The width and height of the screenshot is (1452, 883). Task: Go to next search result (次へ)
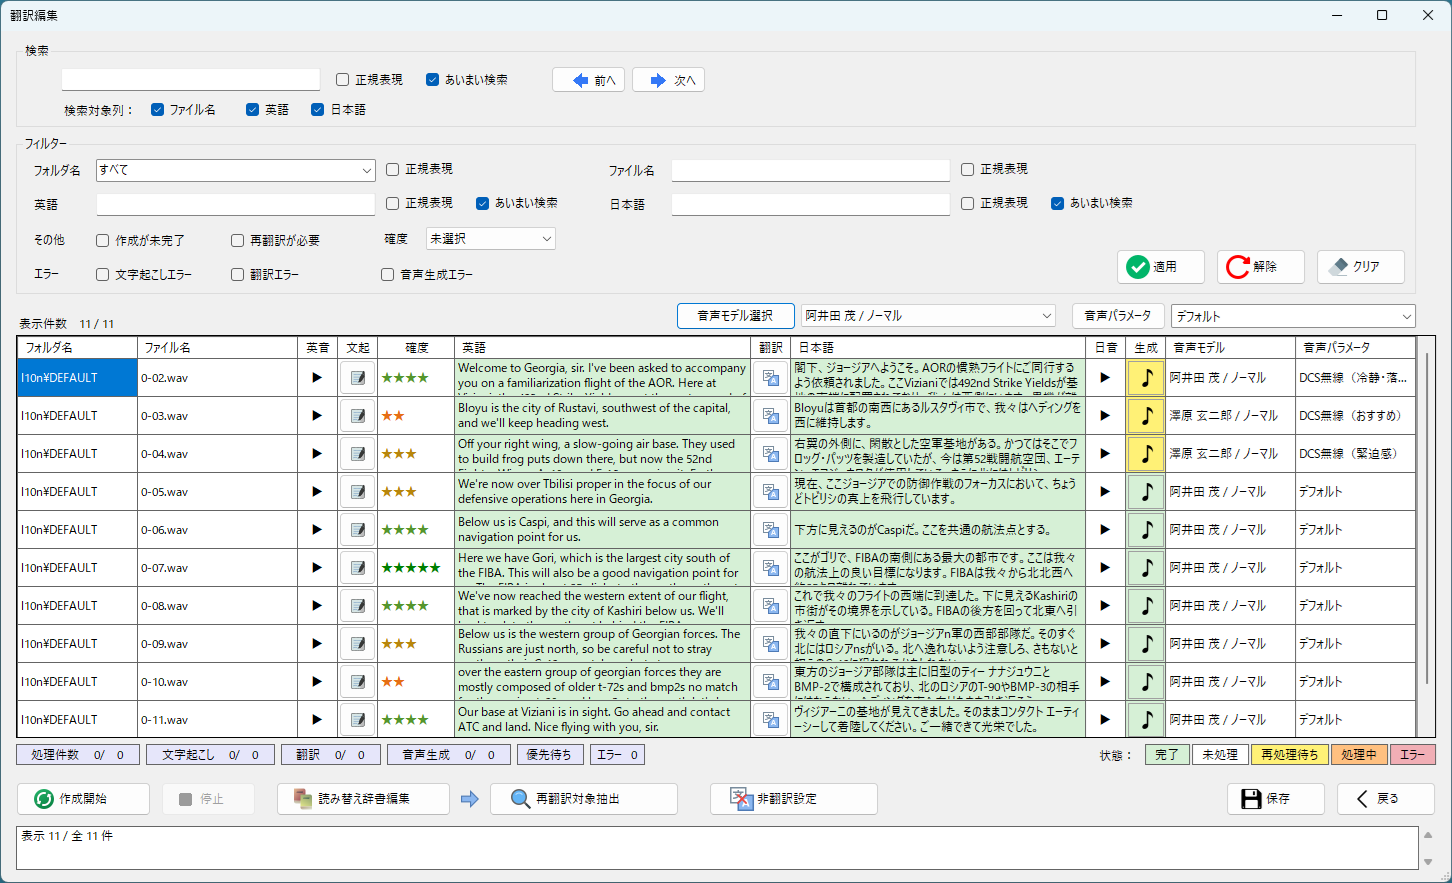[x=669, y=80]
